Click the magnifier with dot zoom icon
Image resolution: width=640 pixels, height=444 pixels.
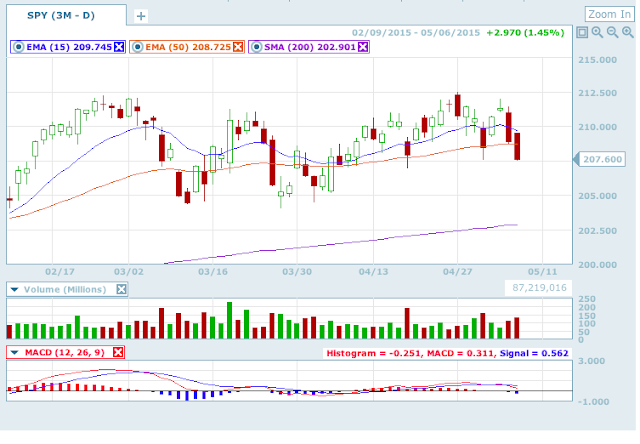tap(598, 32)
